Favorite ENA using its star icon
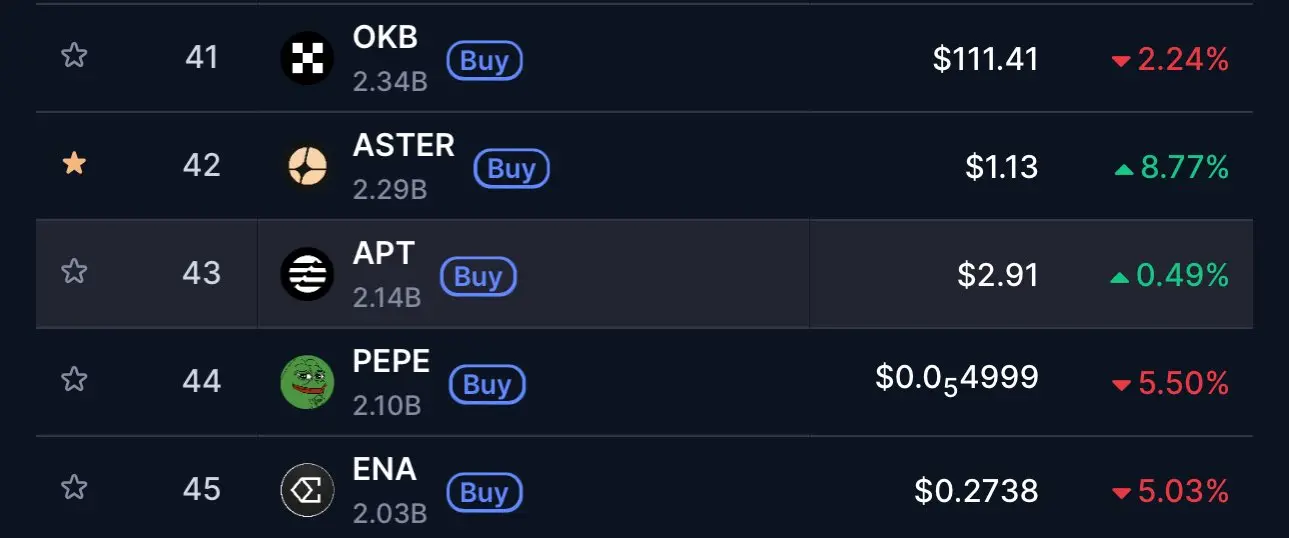Image resolution: width=1289 pixels, height=538 pixels. [74, 488]
